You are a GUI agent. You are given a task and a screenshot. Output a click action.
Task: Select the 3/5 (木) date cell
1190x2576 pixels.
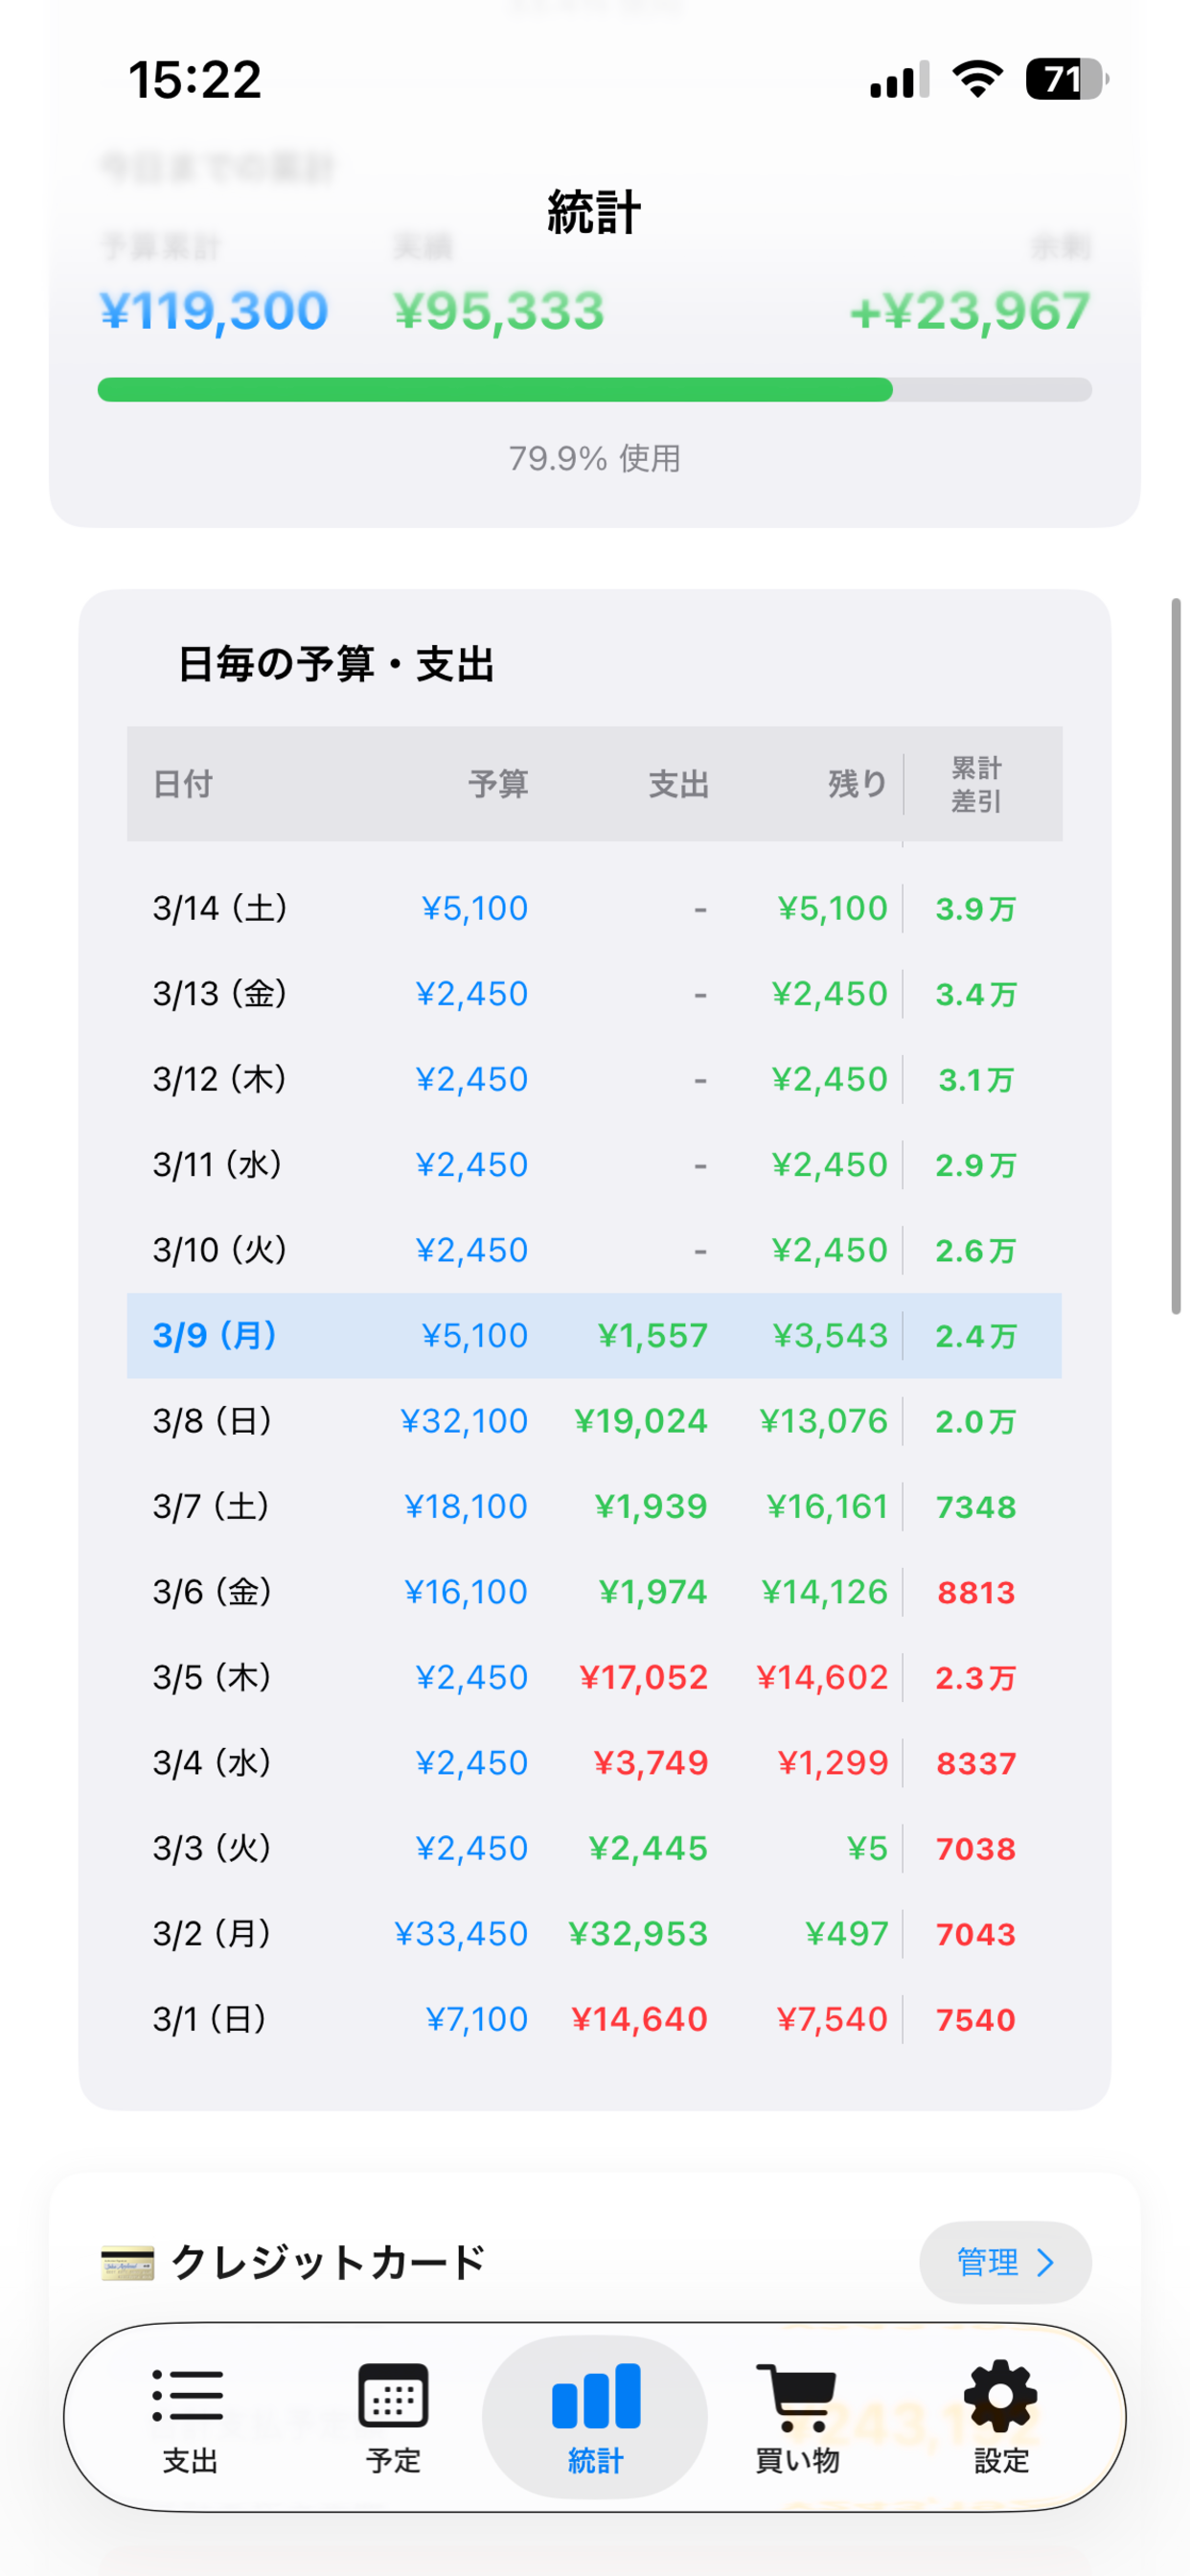tap(212, 1677)
